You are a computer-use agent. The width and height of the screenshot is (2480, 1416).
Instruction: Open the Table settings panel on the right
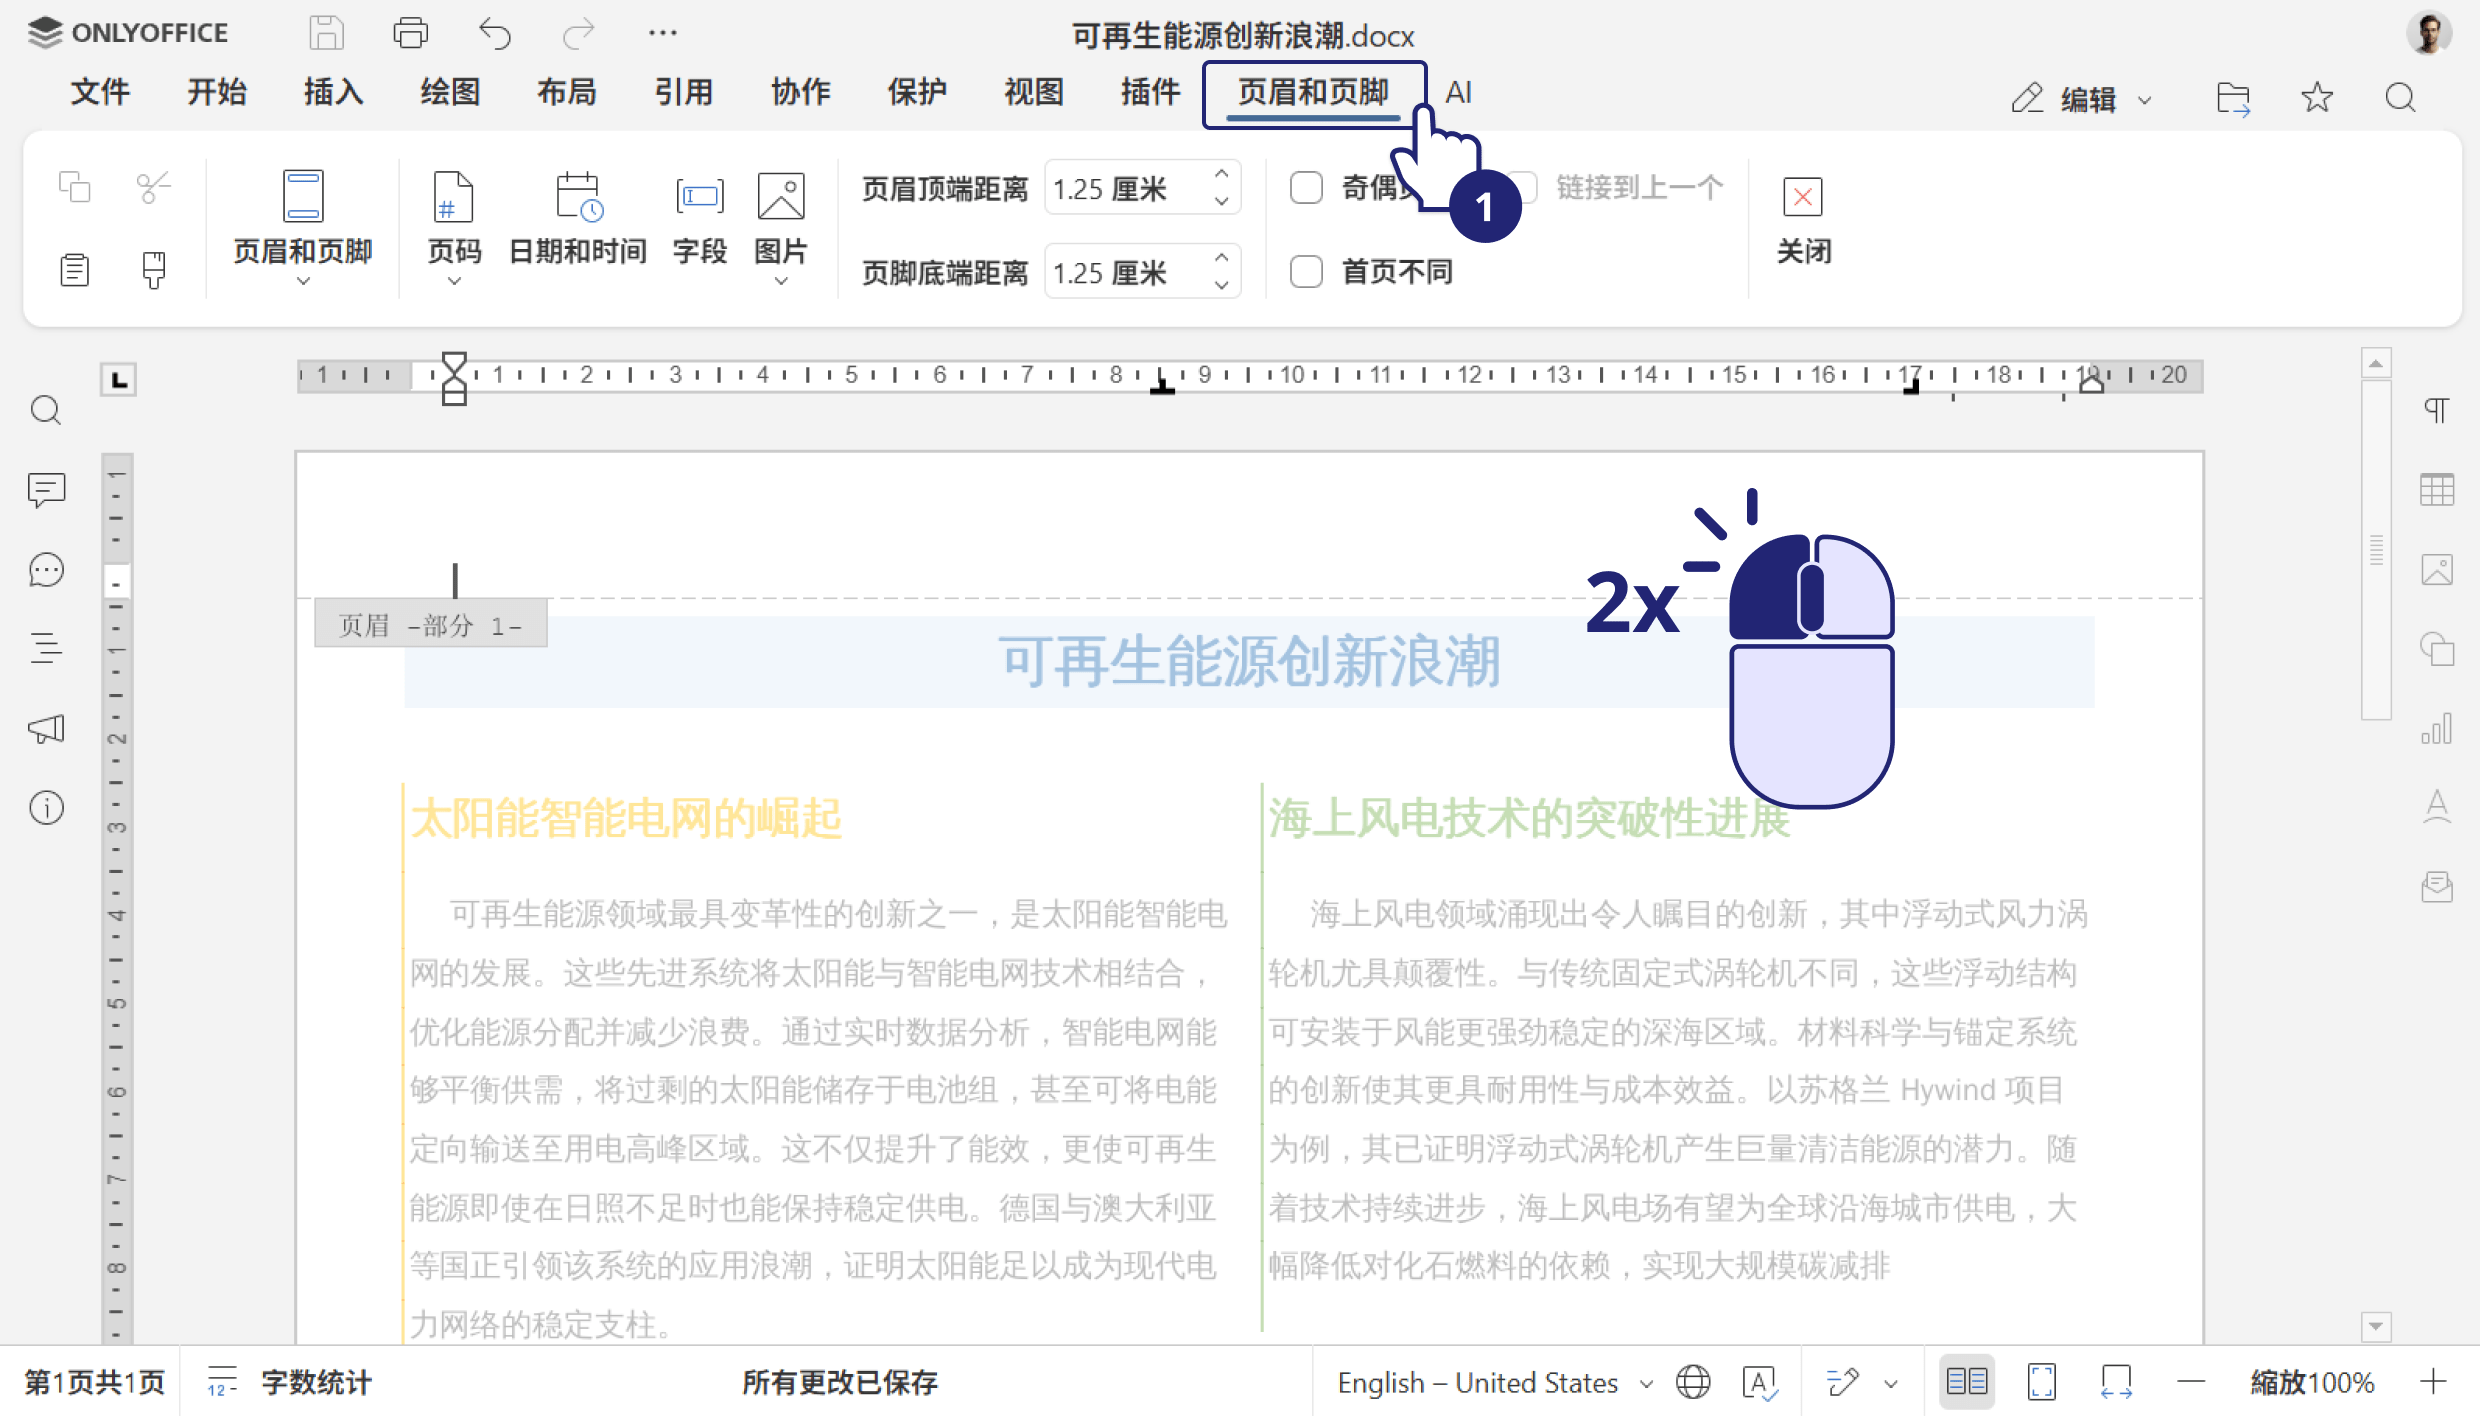tap(2437, 489)
